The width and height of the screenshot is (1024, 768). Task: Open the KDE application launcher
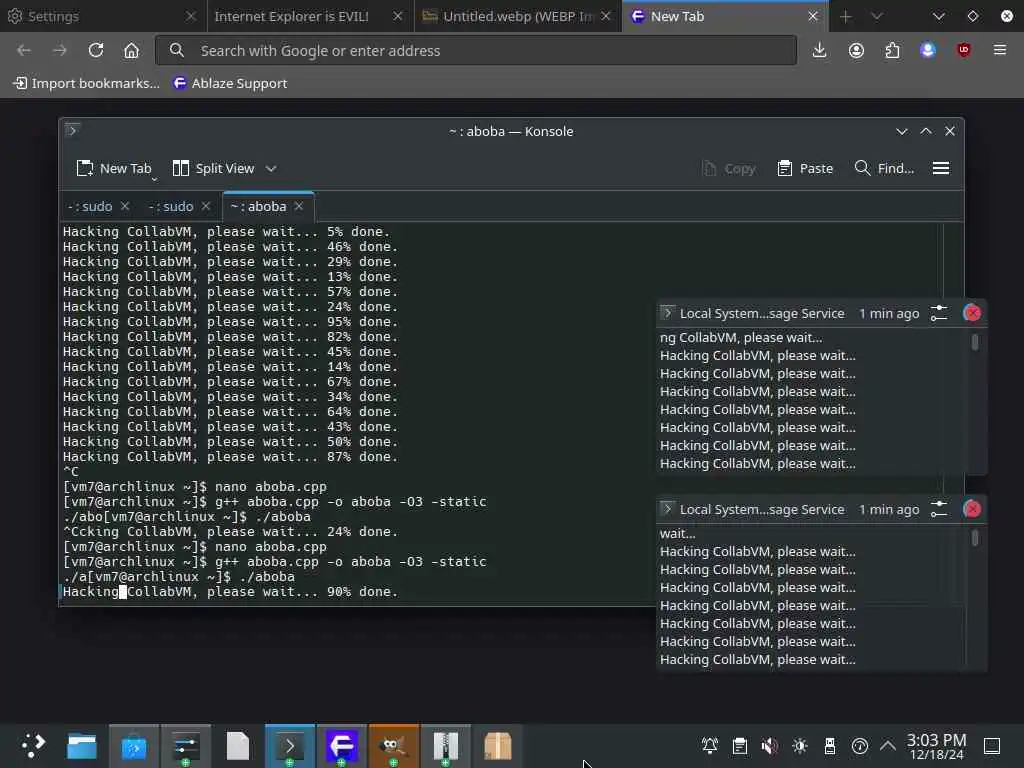tap(33, 745)
